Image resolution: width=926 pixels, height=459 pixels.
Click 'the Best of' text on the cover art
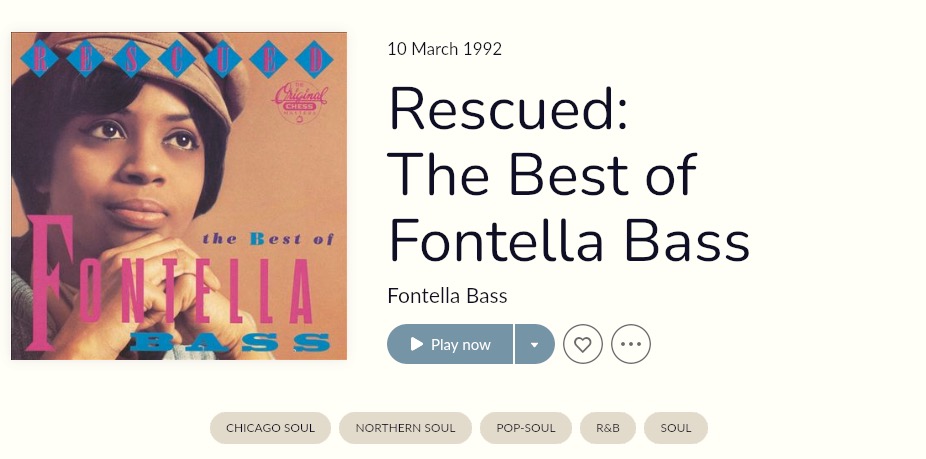coord(268,239)
